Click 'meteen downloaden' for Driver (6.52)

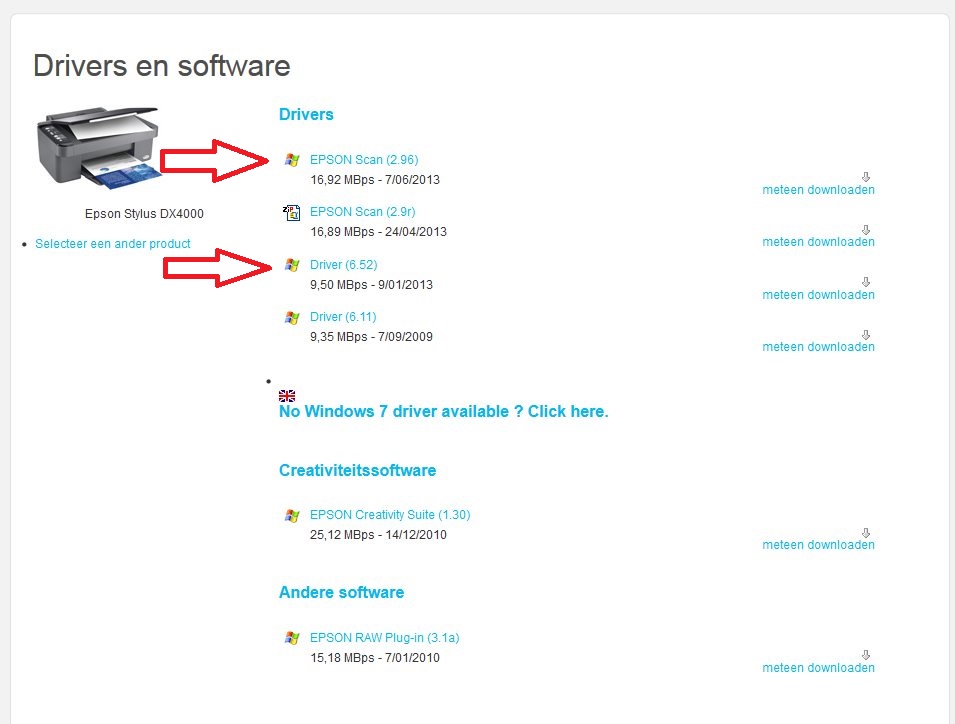(x=818, y=295)
